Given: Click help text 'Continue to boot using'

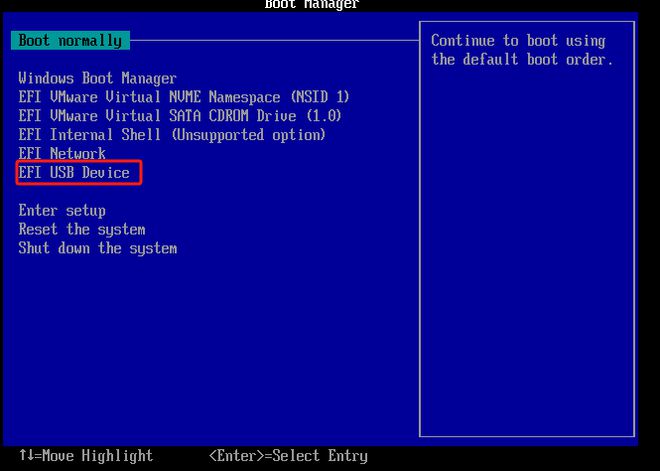Looking at the screenshot, I should 518,41.
